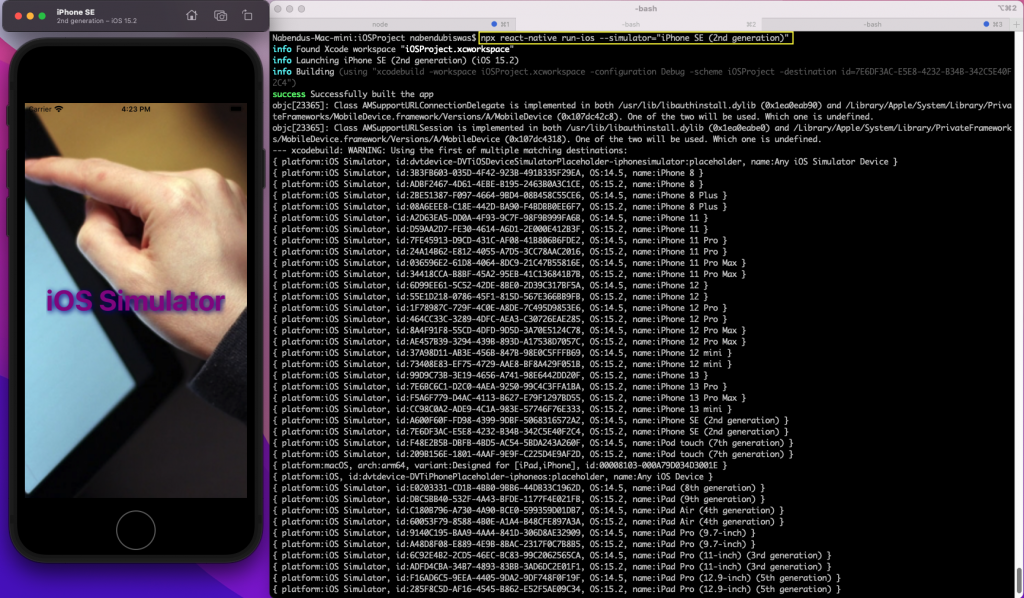Click the 'iPhone SE' Simulator window title

pos(76,12)
